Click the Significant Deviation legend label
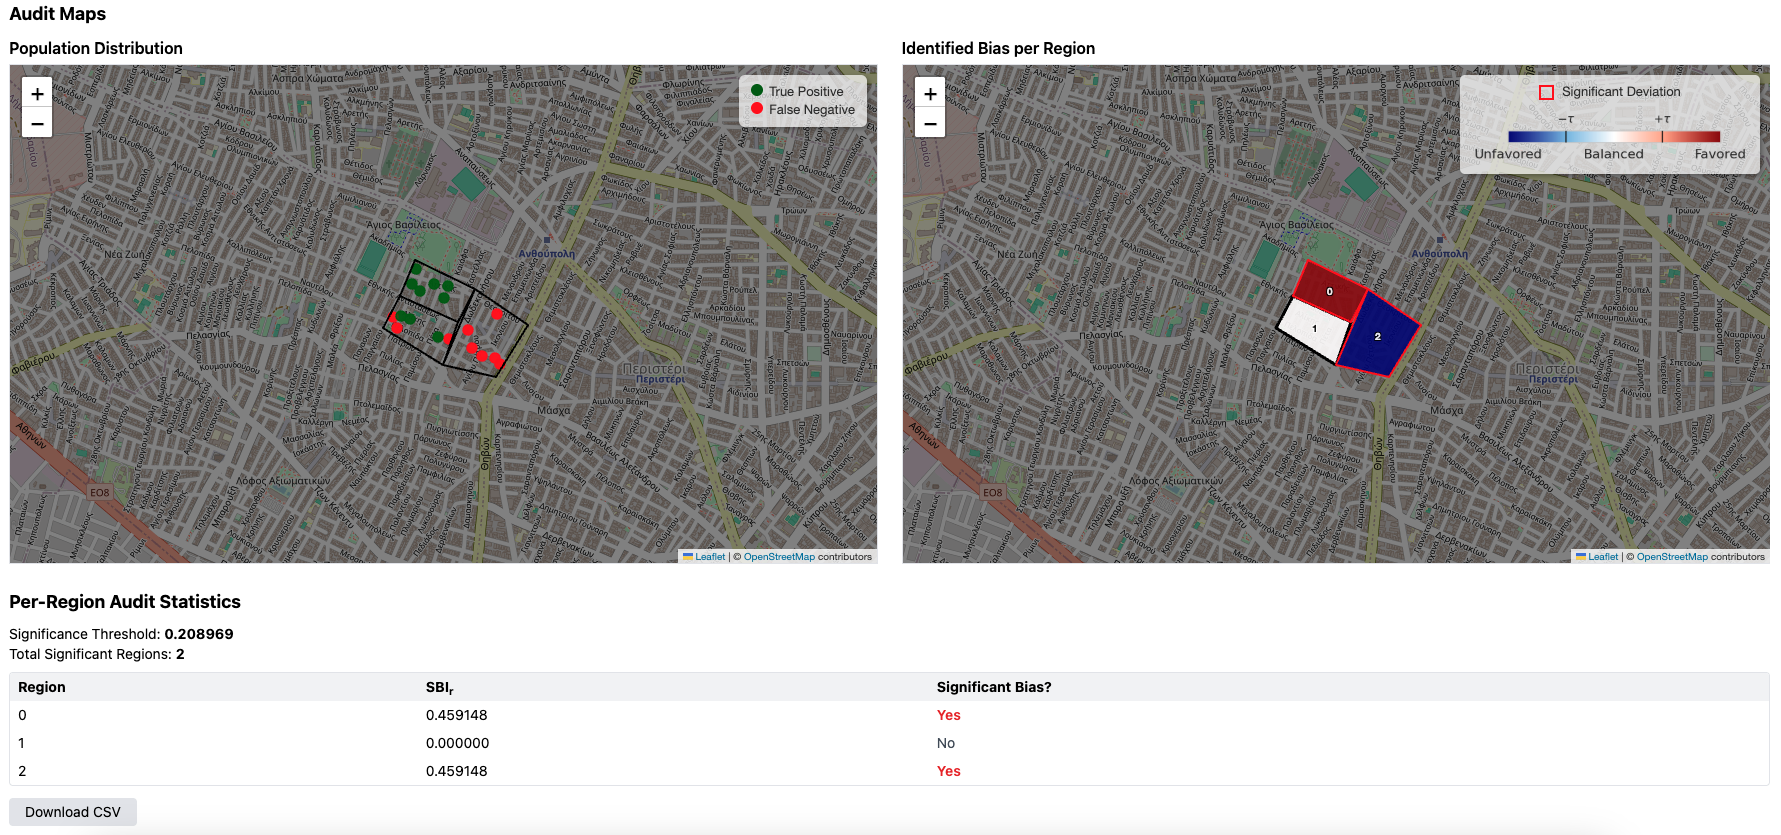The image size is (1781, 835). tap(1621, 92)
